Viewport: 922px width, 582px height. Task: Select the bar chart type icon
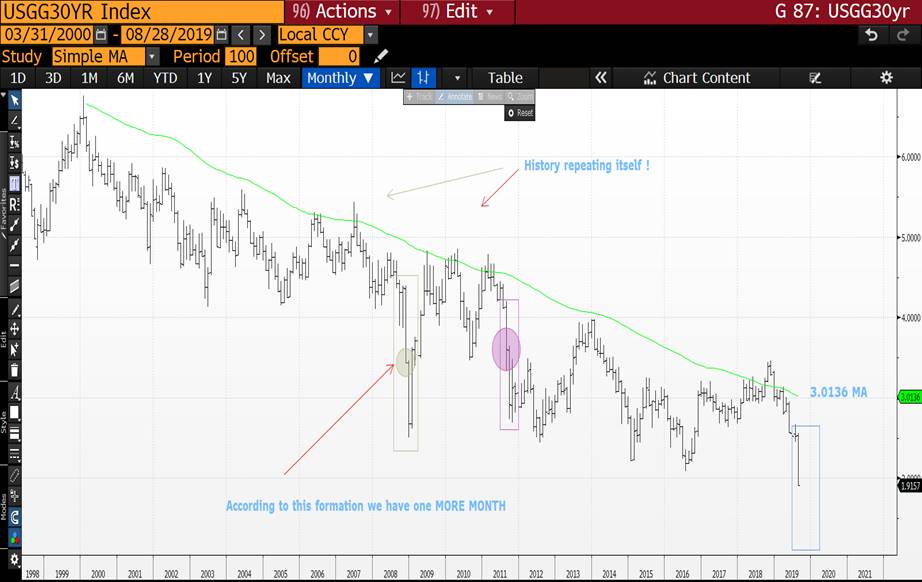pos(424,78)
